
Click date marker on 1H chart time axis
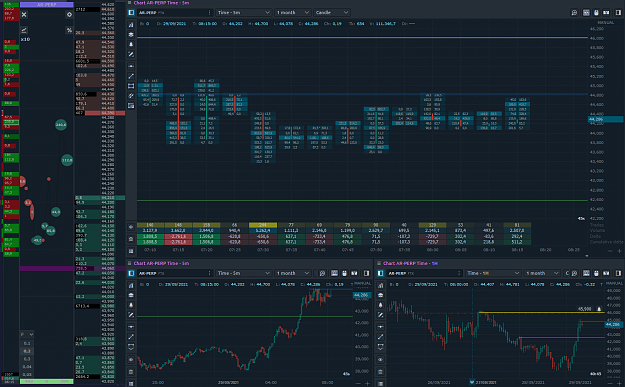point(472,382)
